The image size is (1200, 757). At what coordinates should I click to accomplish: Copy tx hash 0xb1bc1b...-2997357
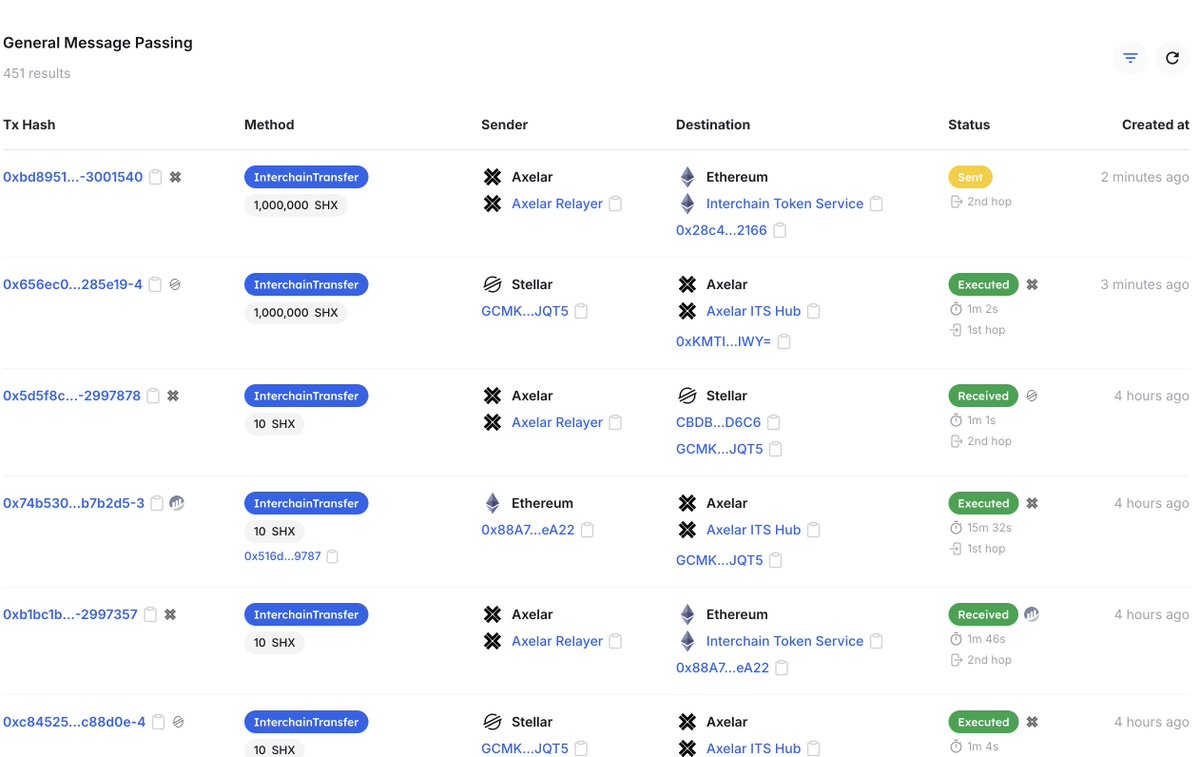[150, 615]
